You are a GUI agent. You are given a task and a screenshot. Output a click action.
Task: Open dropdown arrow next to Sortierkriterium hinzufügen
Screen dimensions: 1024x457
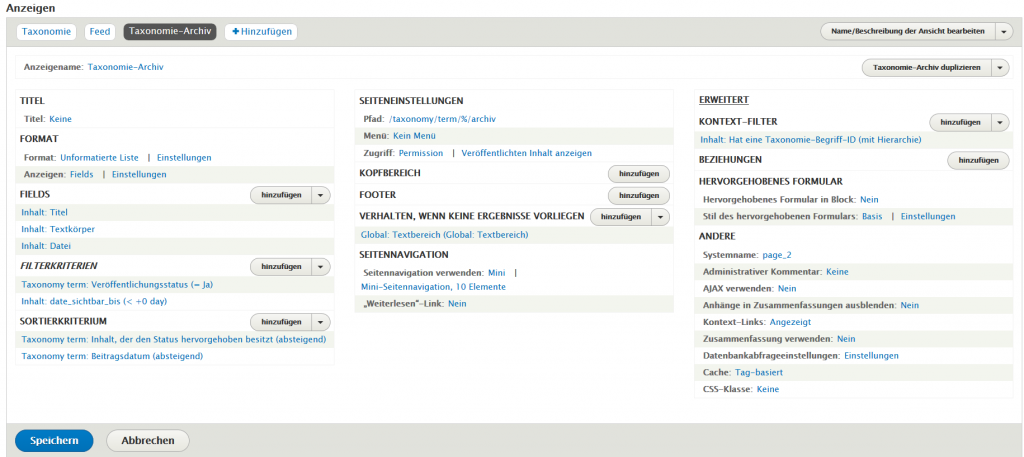click(320, 322)
